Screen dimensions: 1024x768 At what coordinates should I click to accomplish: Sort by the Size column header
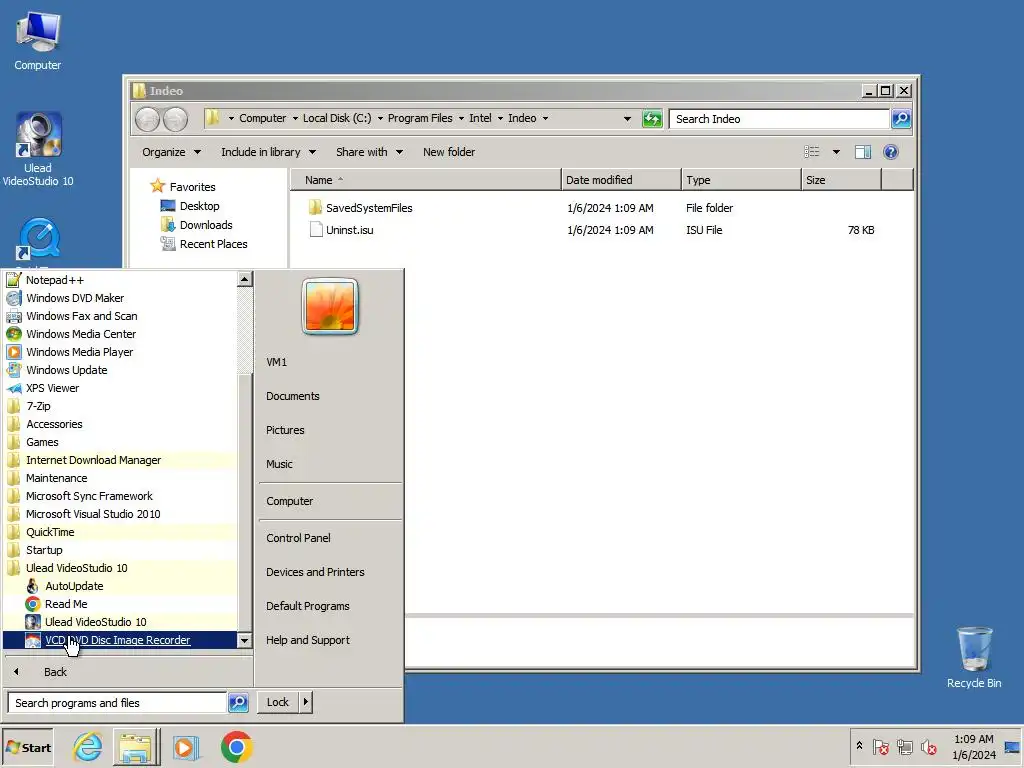(841, 180)
